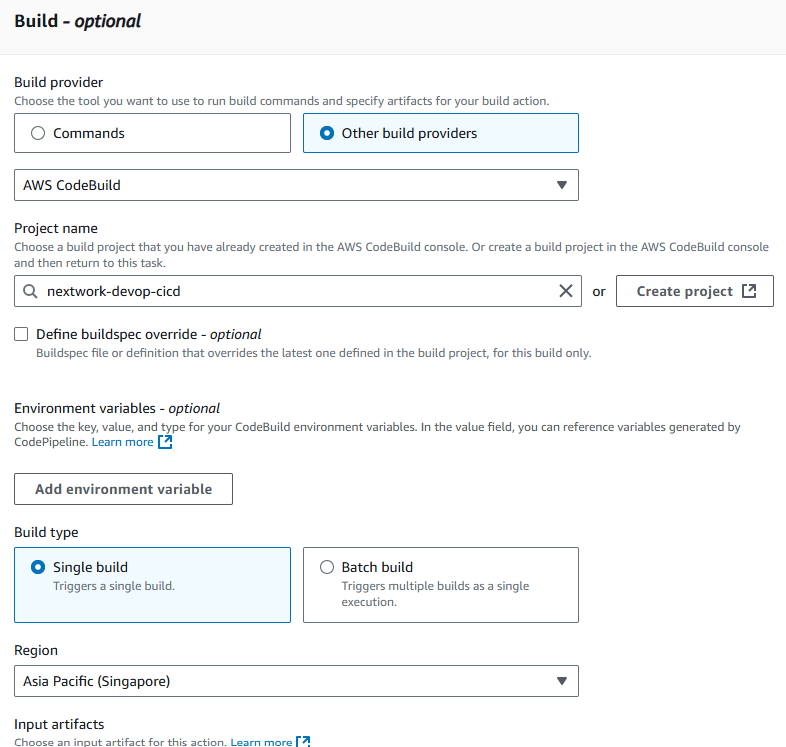Click external link icon beside environment variables Learn more

[165, 442]
